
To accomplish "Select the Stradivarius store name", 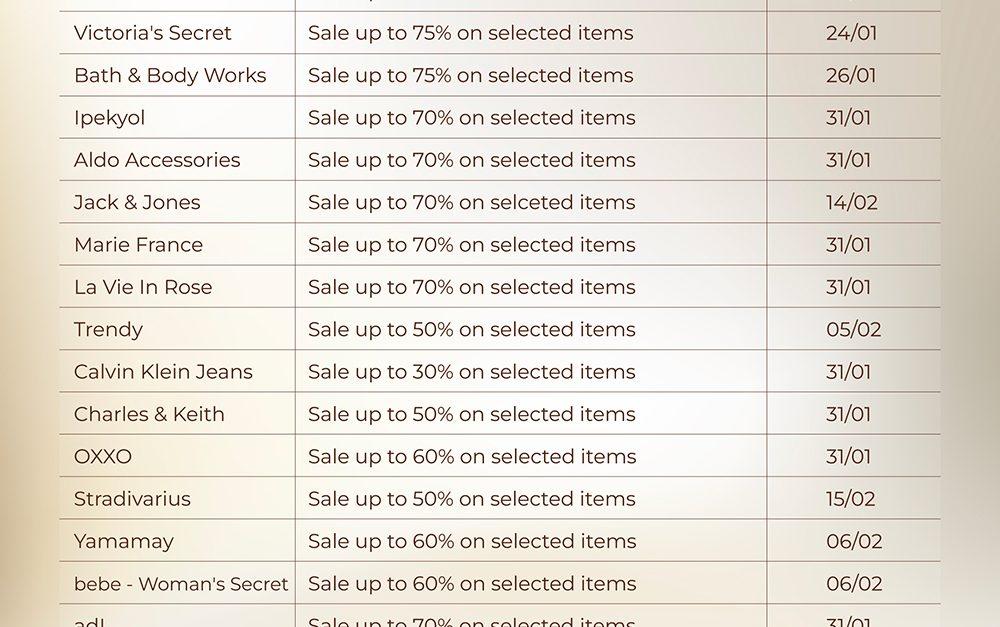I will [x=132, y=499].
